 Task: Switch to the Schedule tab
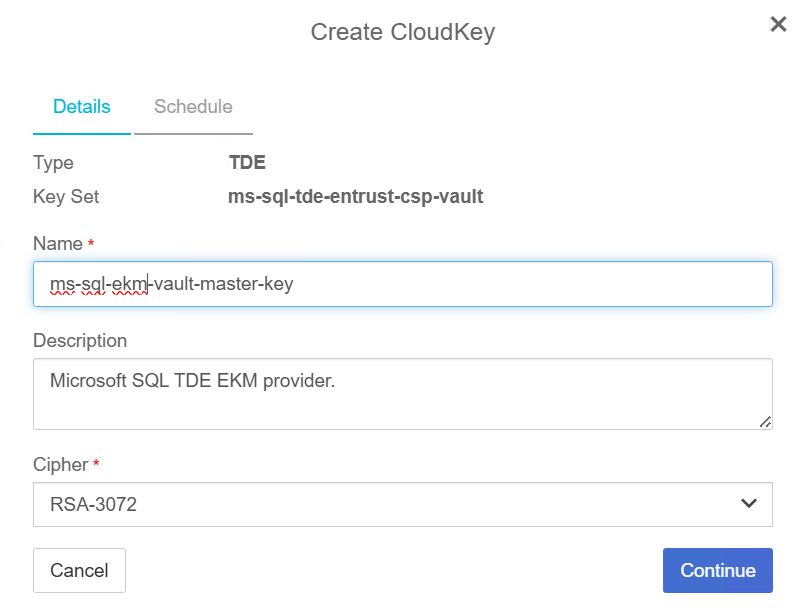(x=192, y=107)
